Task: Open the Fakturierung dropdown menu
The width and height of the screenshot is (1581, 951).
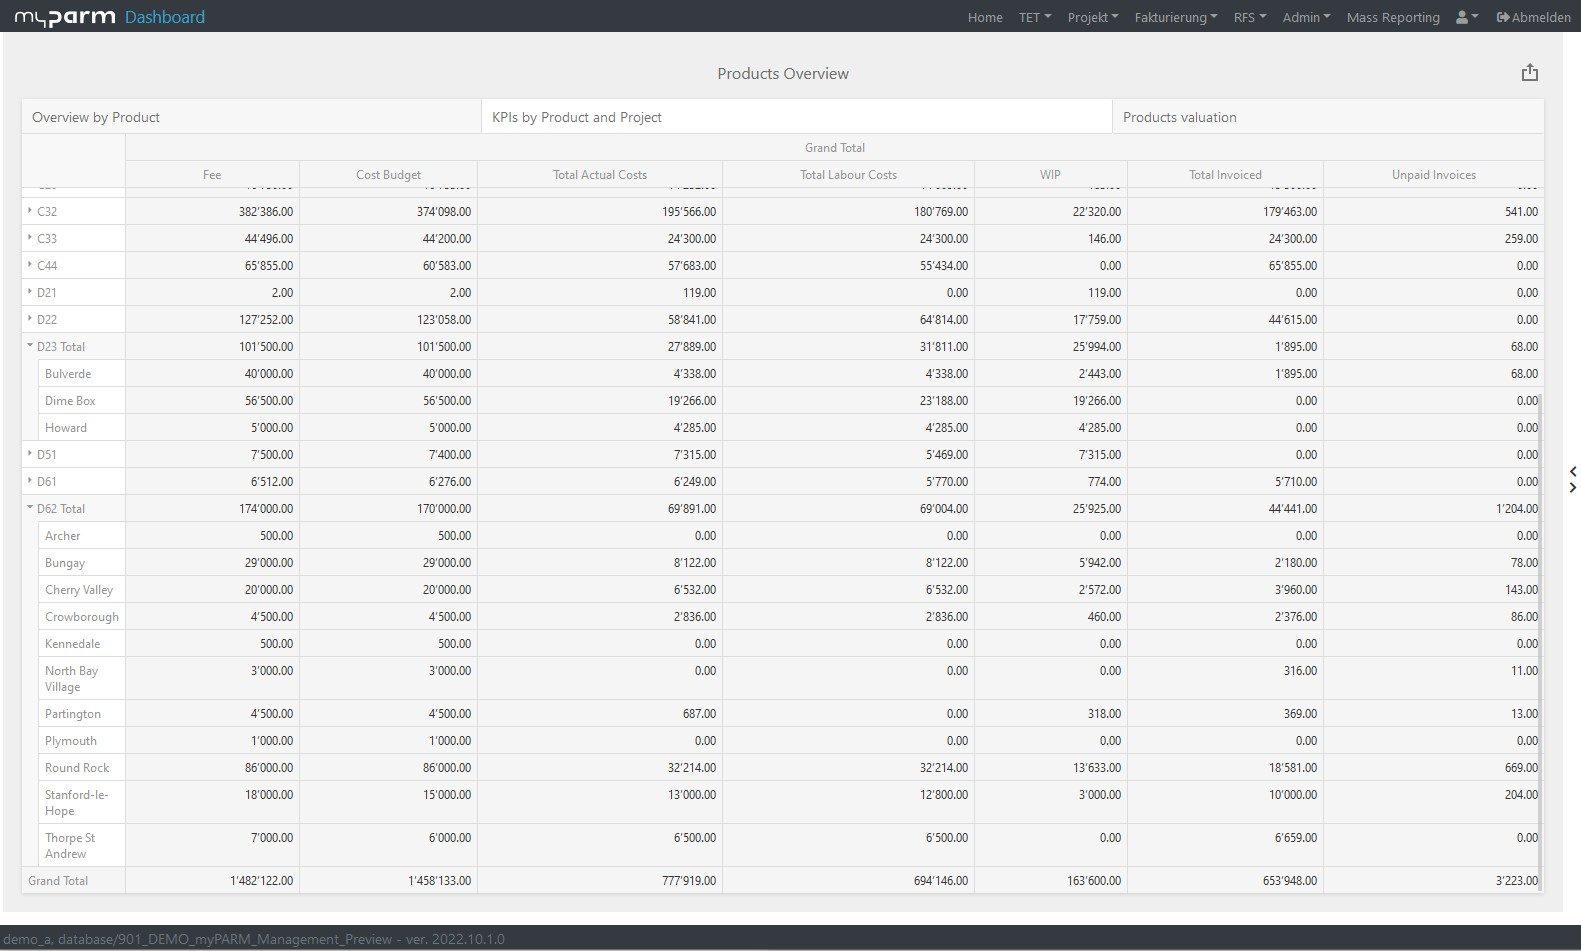Action: (1175, 17)
